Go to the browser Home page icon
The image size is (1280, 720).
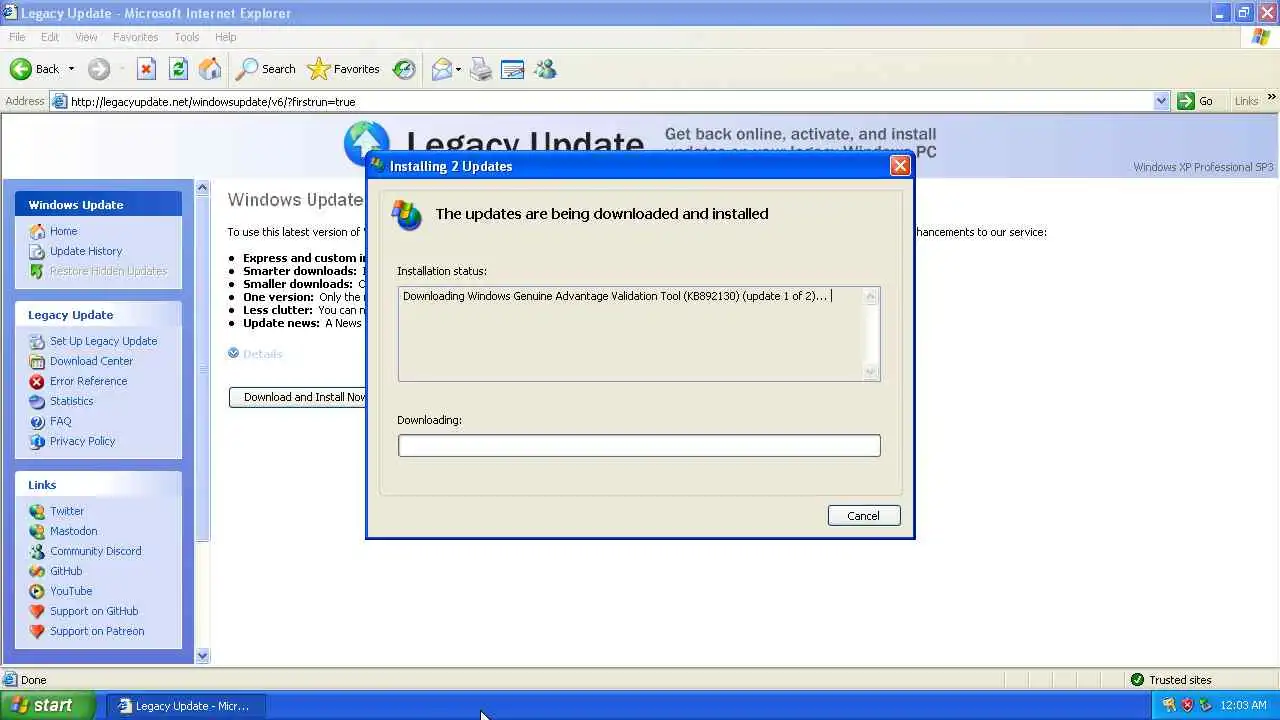(210, 69)
